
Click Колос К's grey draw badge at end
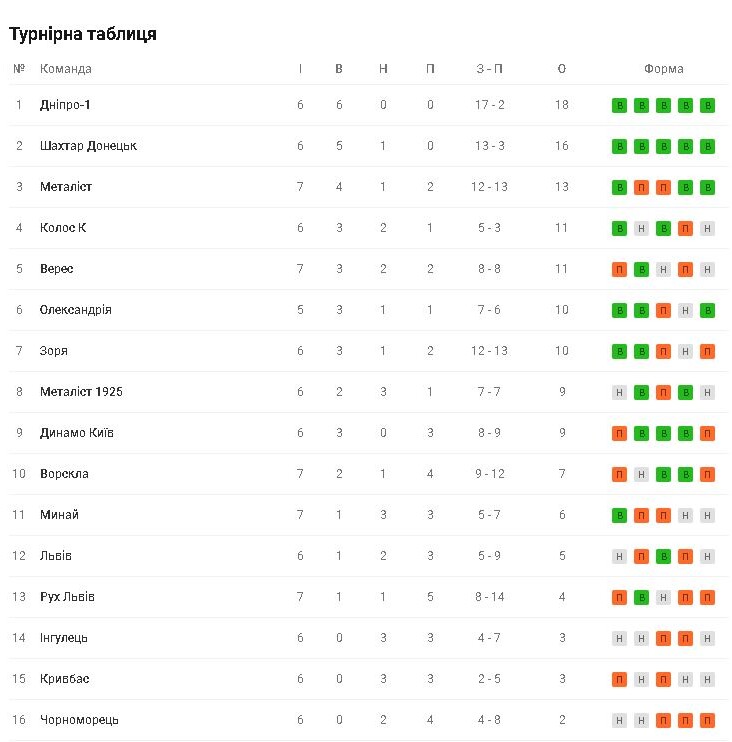click(707, 228)
